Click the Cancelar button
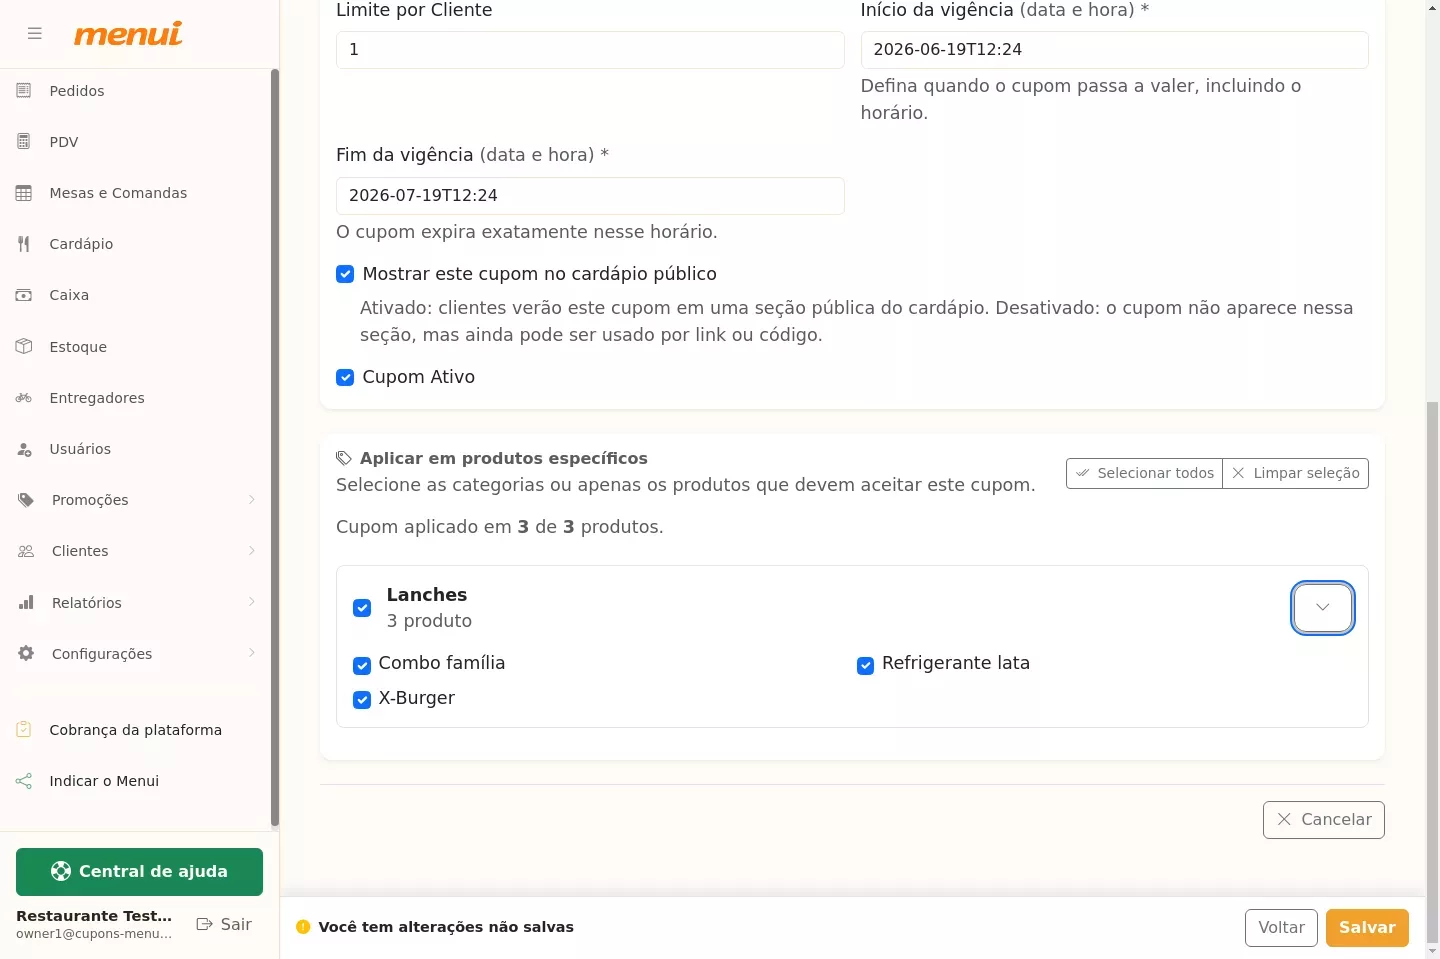This screenshot has height=959, width=1440. 1324,820
